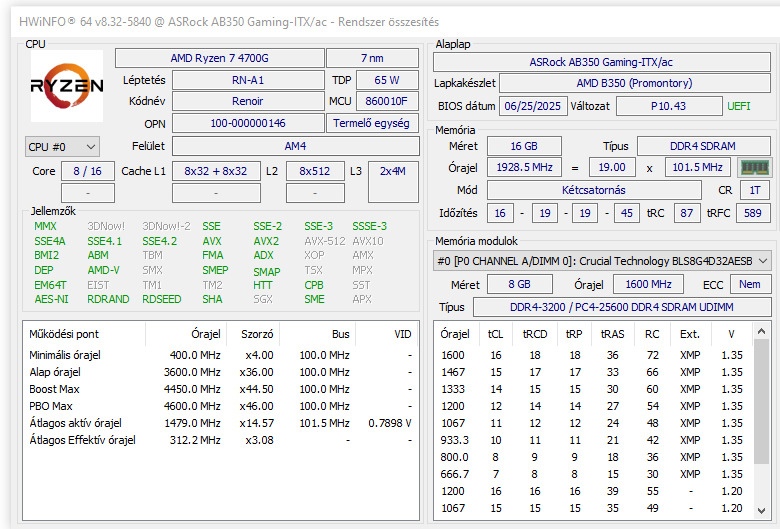
Task: Select the RN-A1 stepping value
Action: pyautogui.click(x=248, y=80)
